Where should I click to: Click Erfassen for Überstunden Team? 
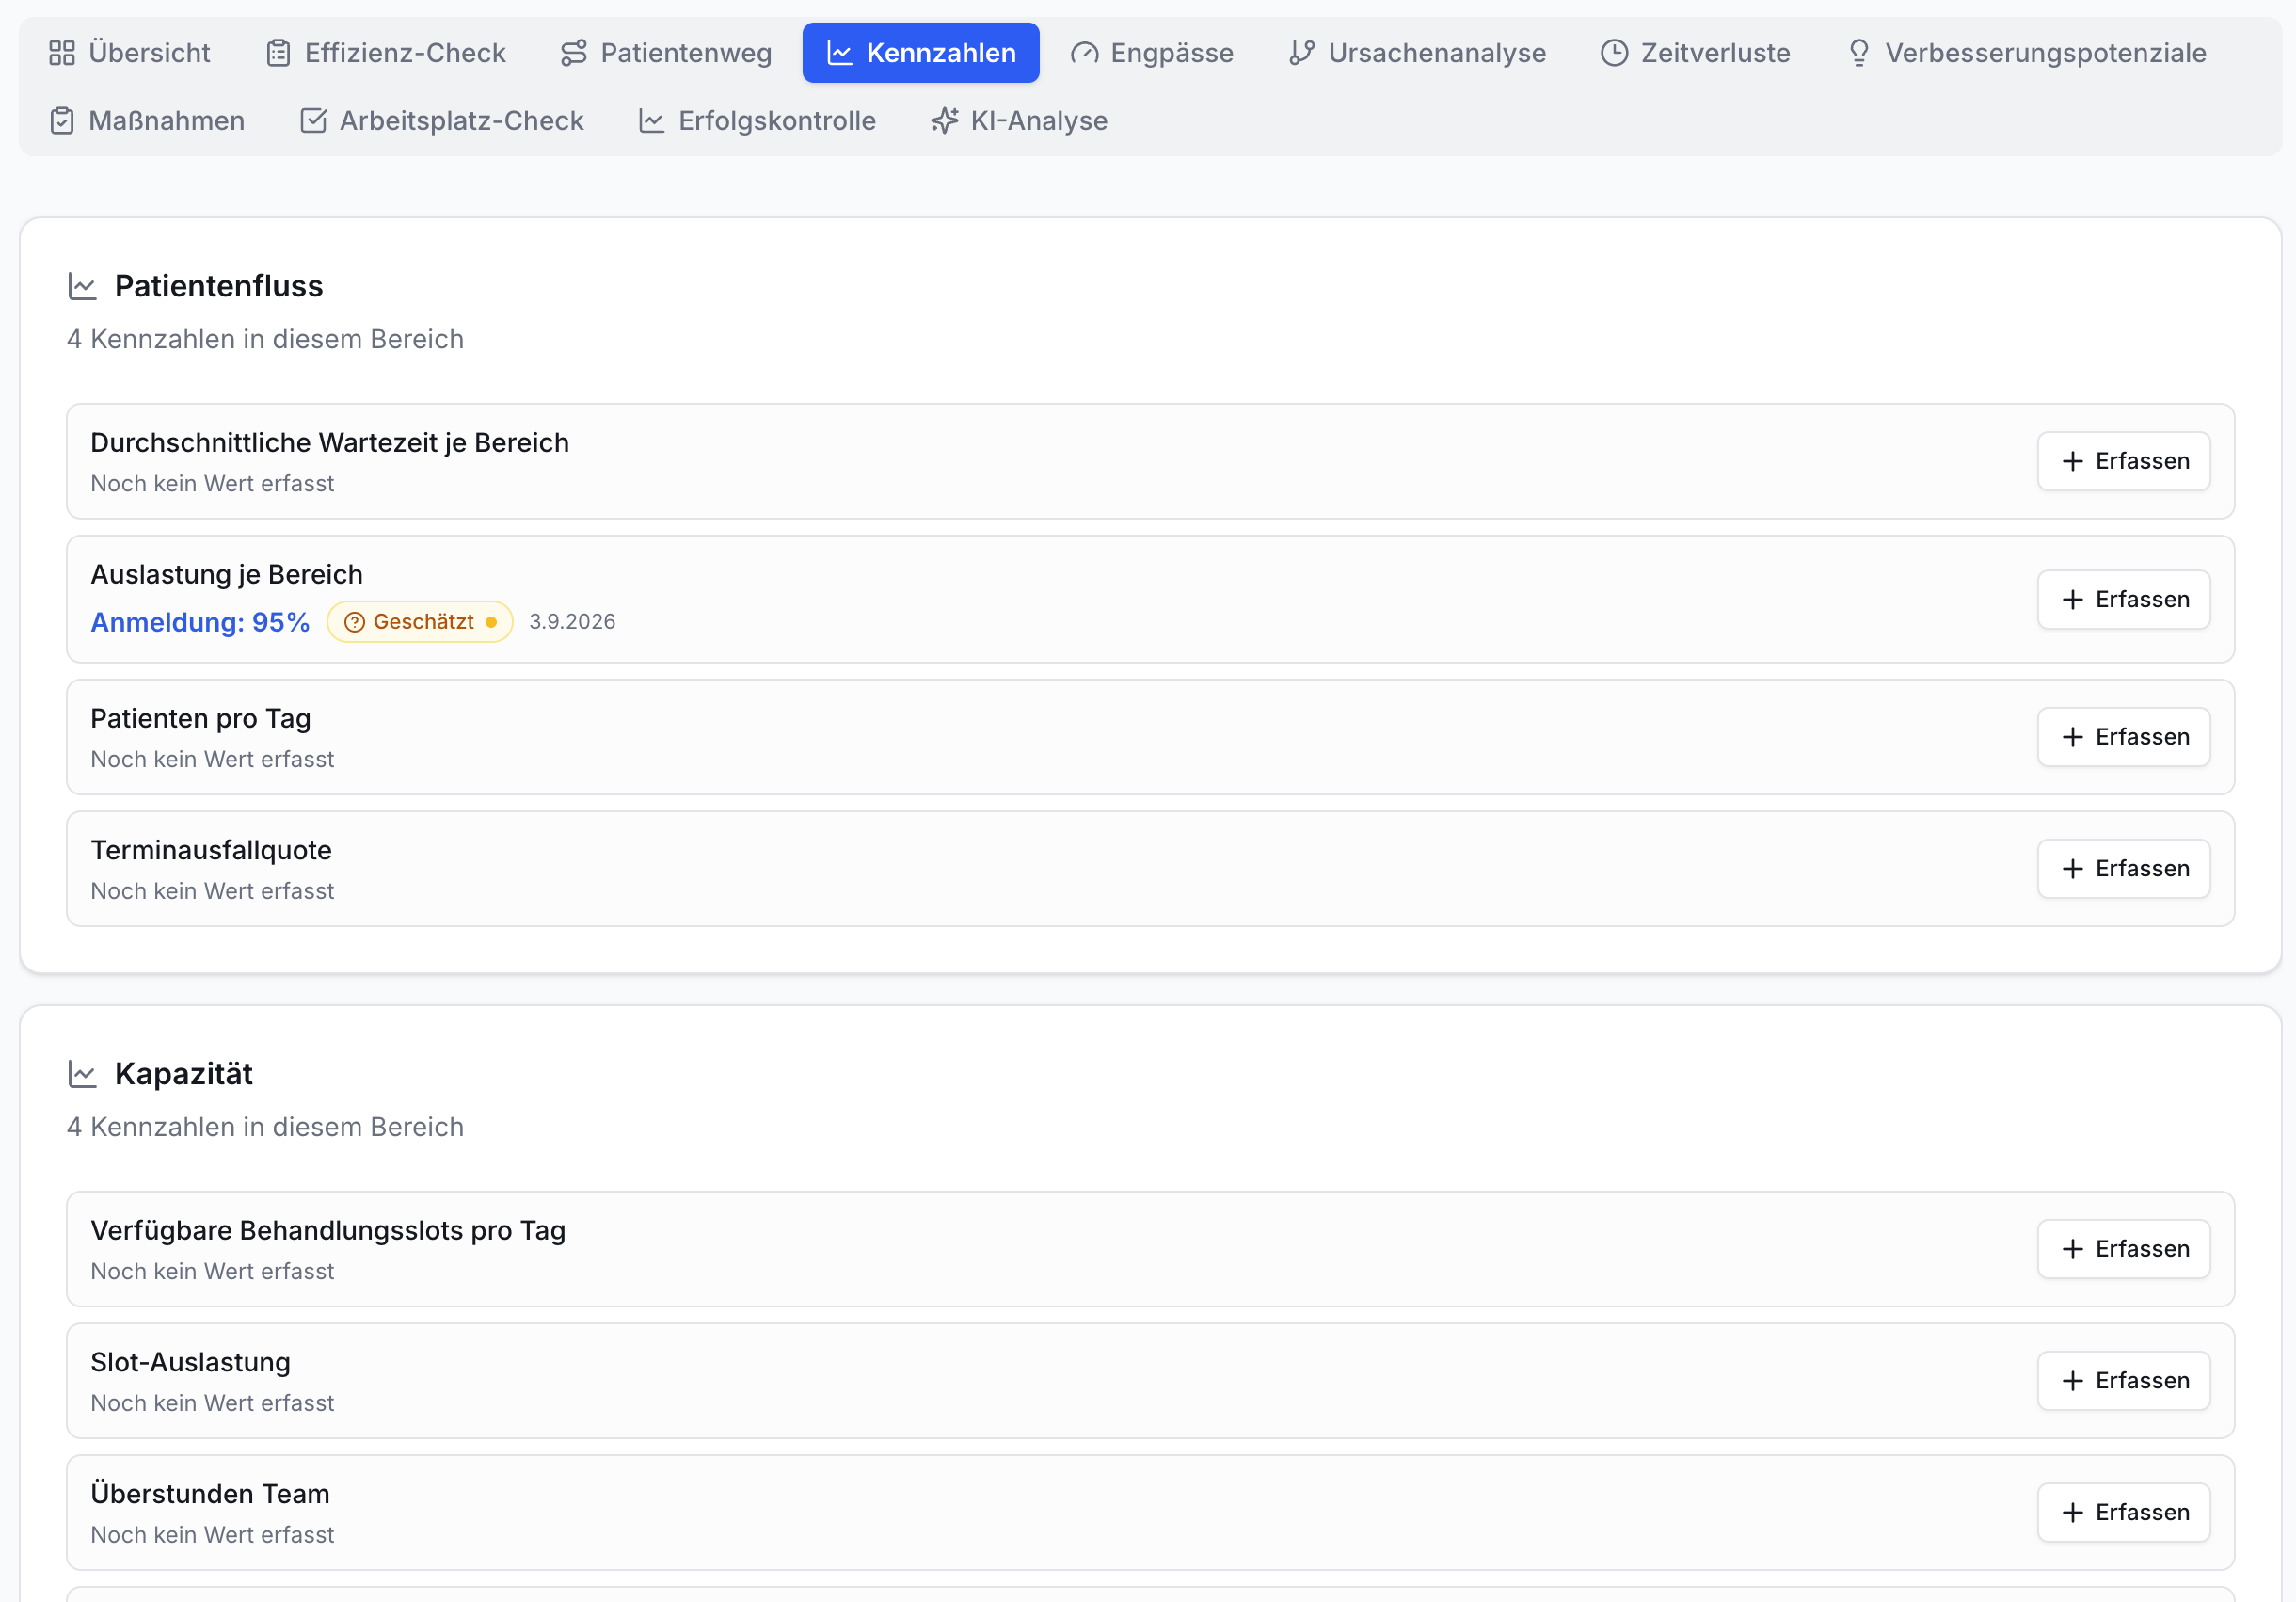(x=2124, y=1513)
